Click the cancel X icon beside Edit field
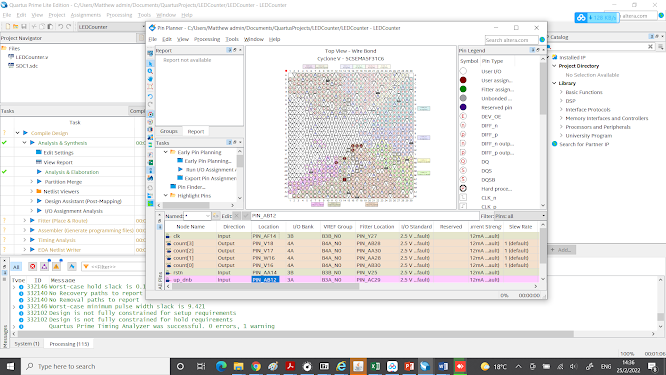This screenshot has height=375, width=666. (x=237, y=216)
